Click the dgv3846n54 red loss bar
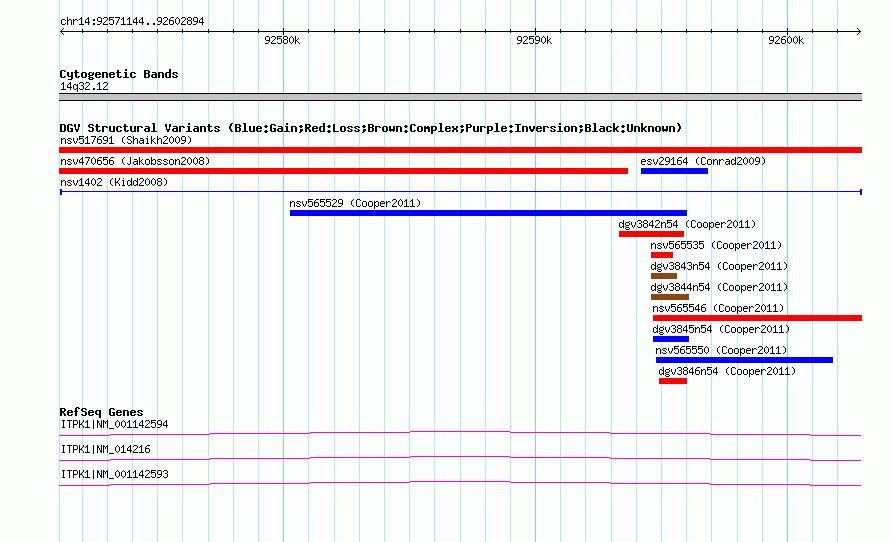Screen dimensions: 890x542 [x=673, y=381]
